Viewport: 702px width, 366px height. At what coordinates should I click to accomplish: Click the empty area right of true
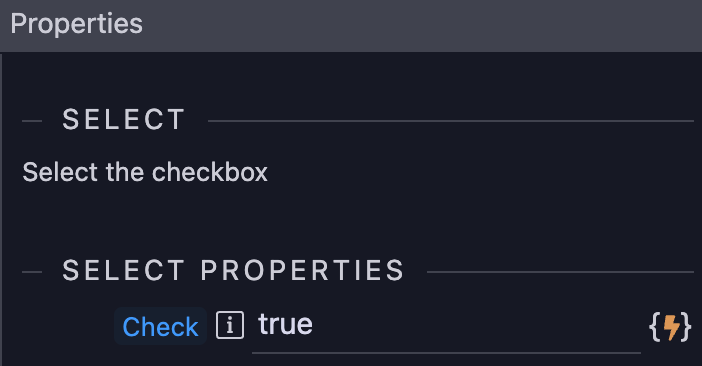tap(475, 324)
